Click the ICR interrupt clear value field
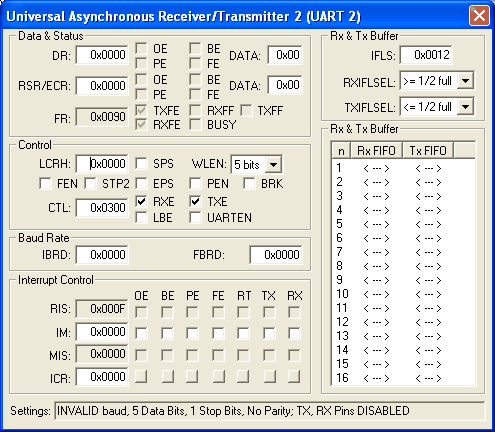This screenshot has width=495, height=432. tap(102, 377)
